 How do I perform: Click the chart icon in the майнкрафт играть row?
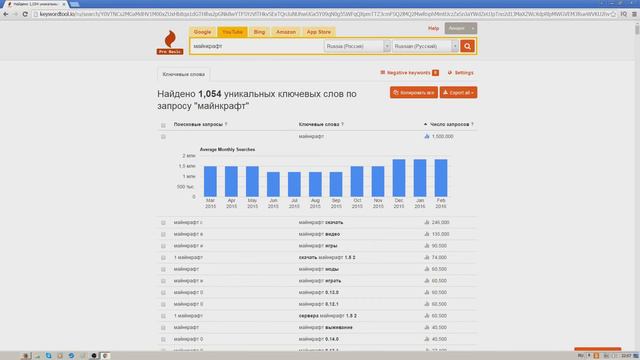pyautogui.click(x=427, y=280)
